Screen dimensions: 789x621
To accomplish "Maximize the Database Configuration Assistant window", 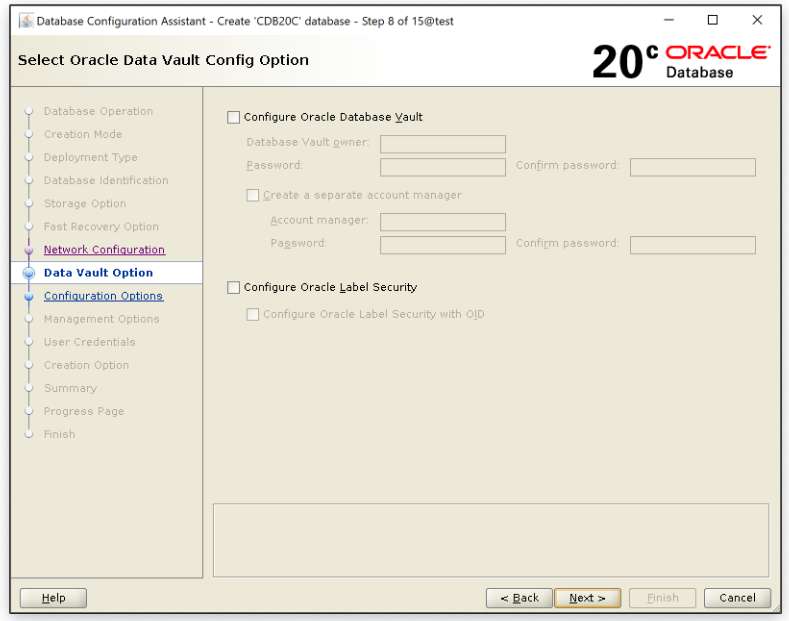I will (x=712, y=20).
